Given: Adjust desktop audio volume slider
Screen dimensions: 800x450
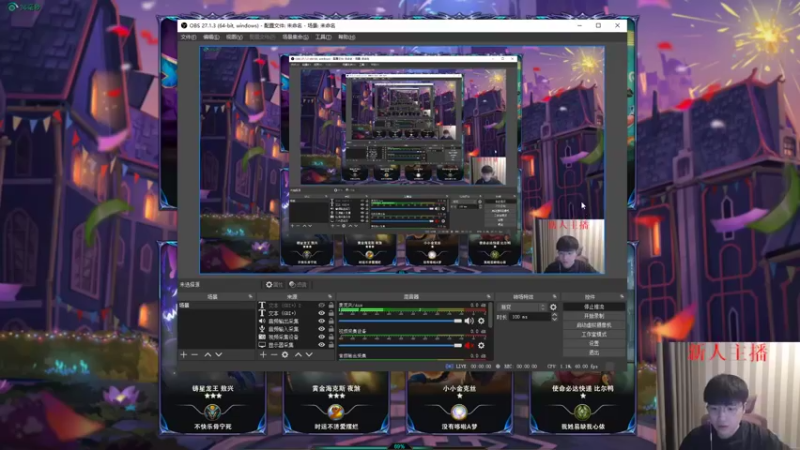Looking at the screenshot, I should tap(400, 321).
